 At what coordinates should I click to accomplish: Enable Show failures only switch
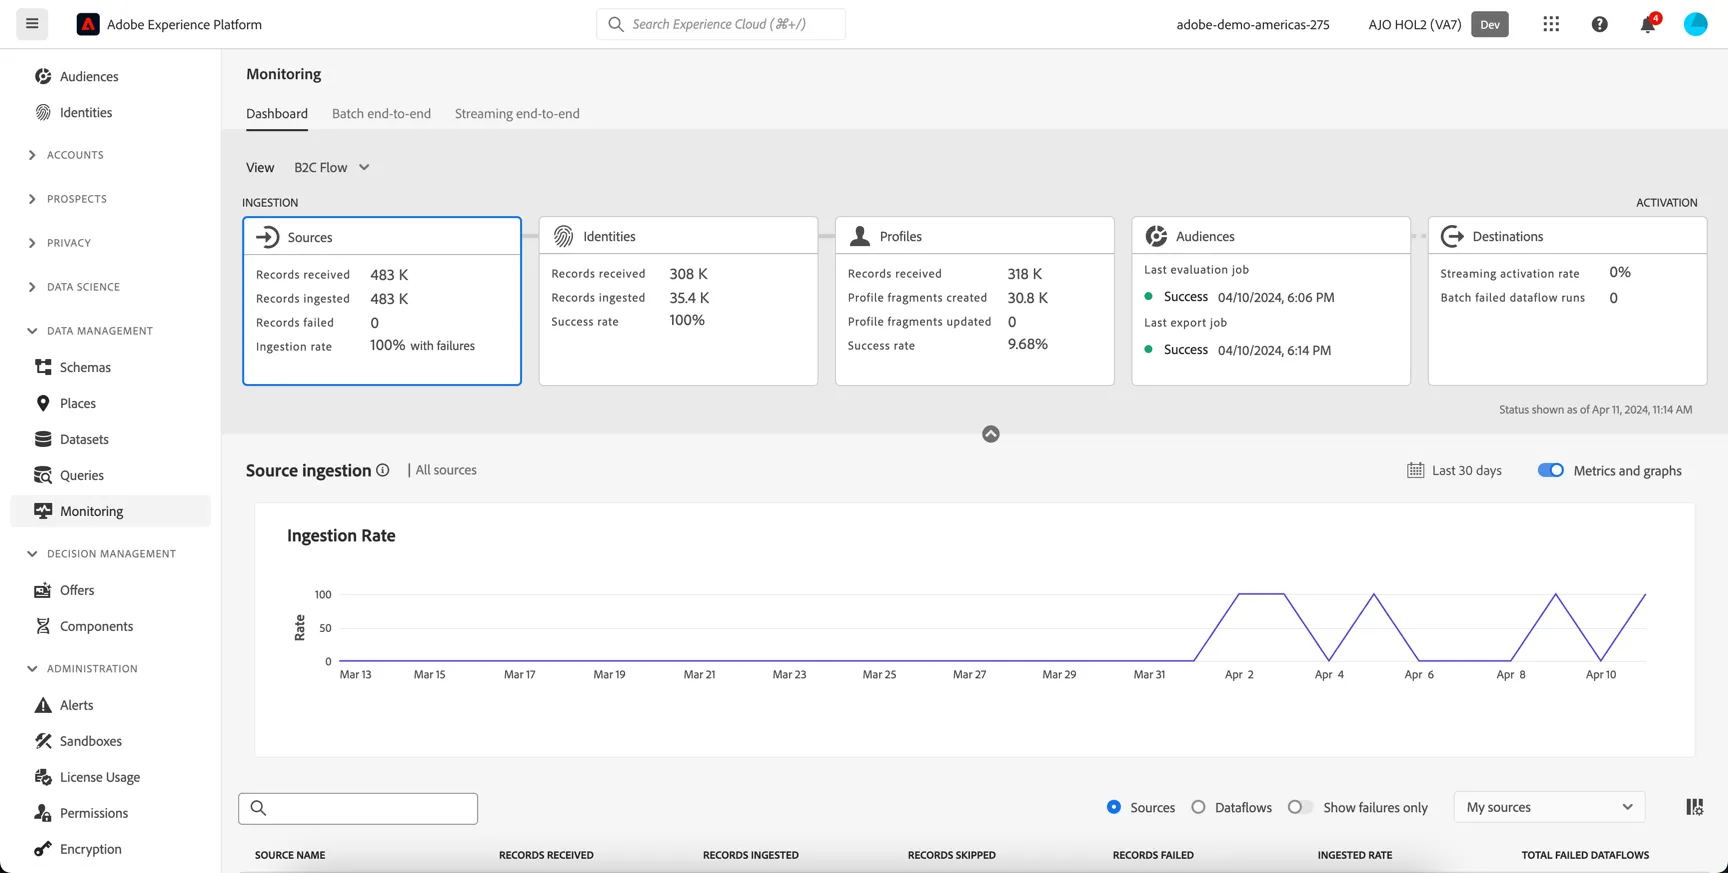click(x=1300, y=807)
